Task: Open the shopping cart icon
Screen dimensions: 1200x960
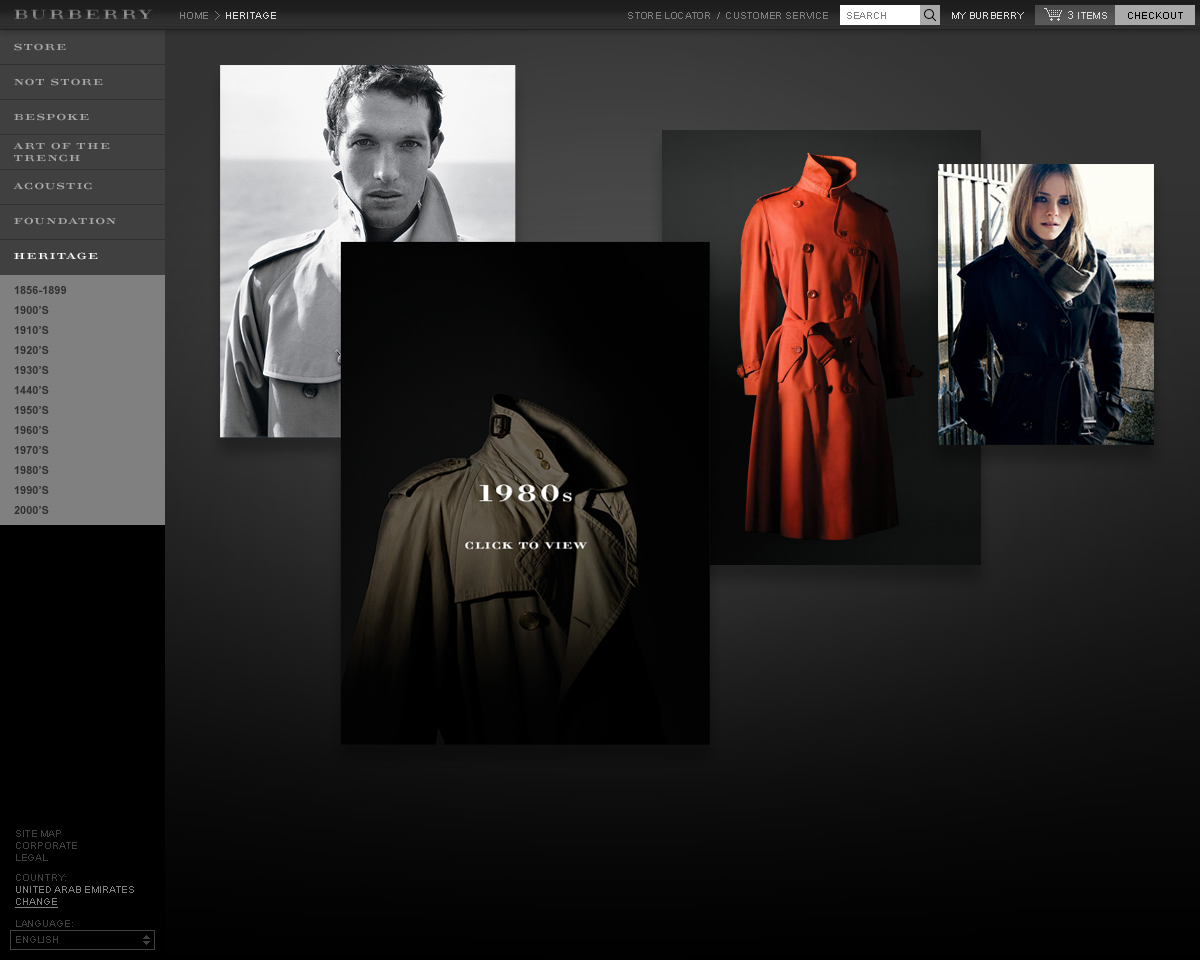Action: click(x=1053, y=15)
